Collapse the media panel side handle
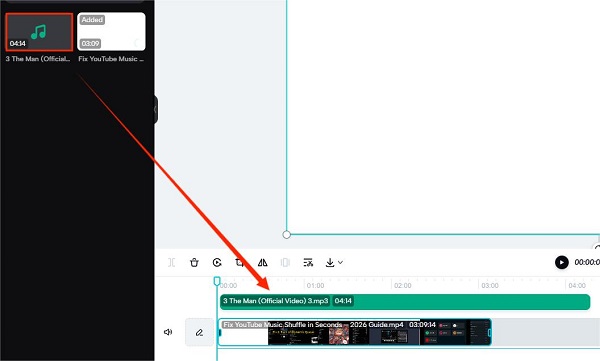The height and width of the screenshot is (361, 600). pyautogui.click(x=156, y=110)
